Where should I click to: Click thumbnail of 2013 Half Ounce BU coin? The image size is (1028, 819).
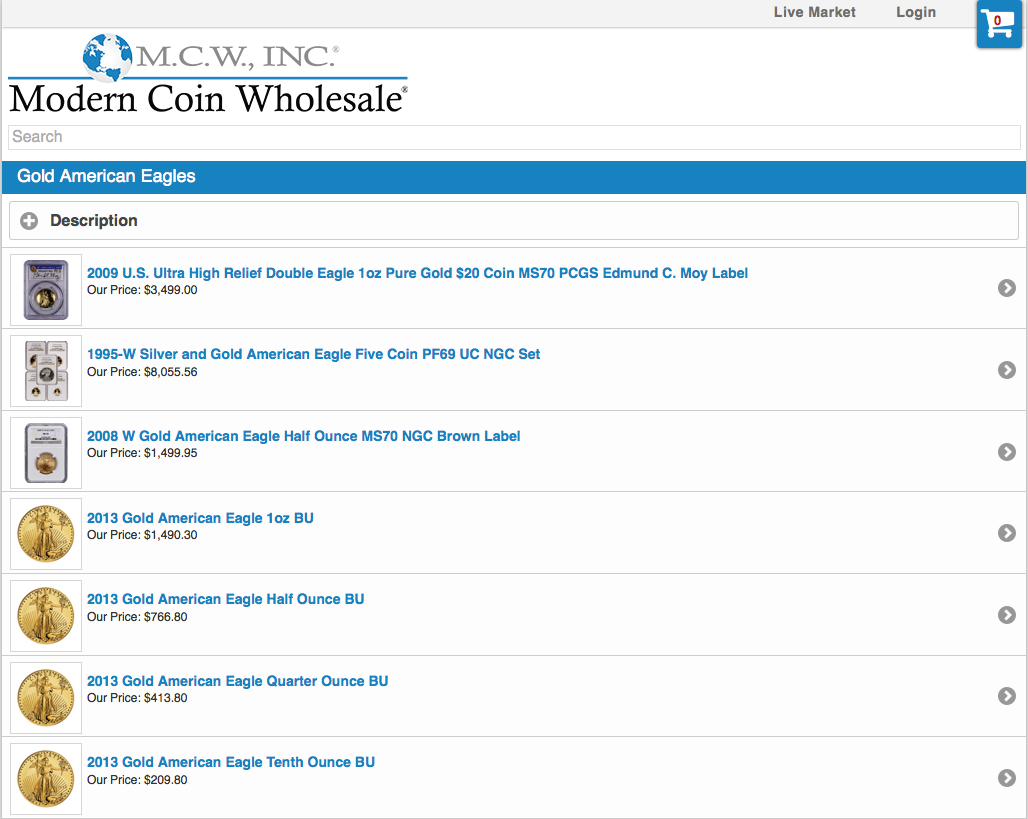(x=46, y=616)
